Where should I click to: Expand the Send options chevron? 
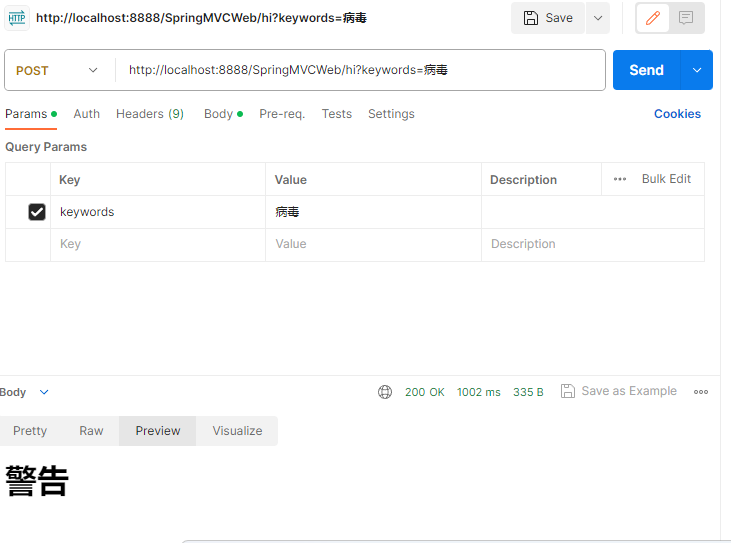(697, 70)
